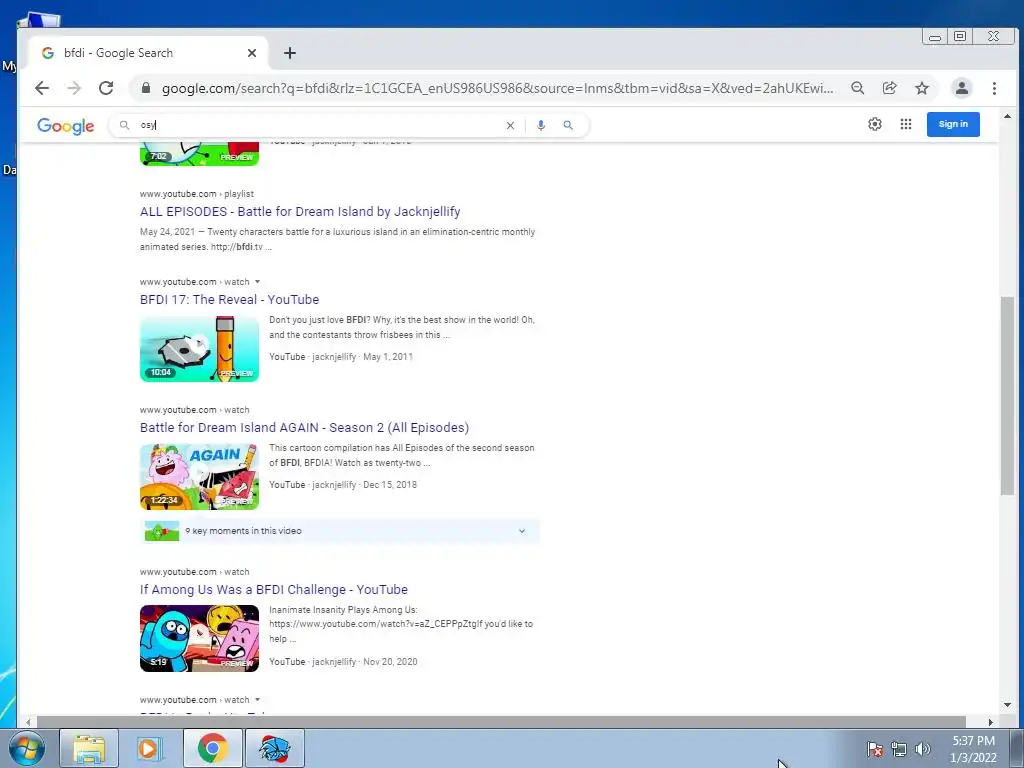Close the bfdi Google Search tab
The width and height of the screenshot is (1024, 768).
click(x=251, y=53)
